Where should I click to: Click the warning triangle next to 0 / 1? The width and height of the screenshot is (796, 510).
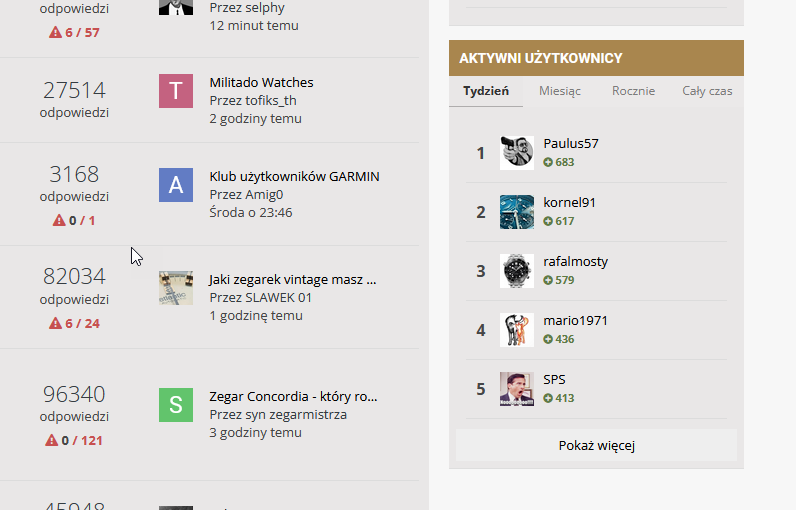(x=59, y=220)
